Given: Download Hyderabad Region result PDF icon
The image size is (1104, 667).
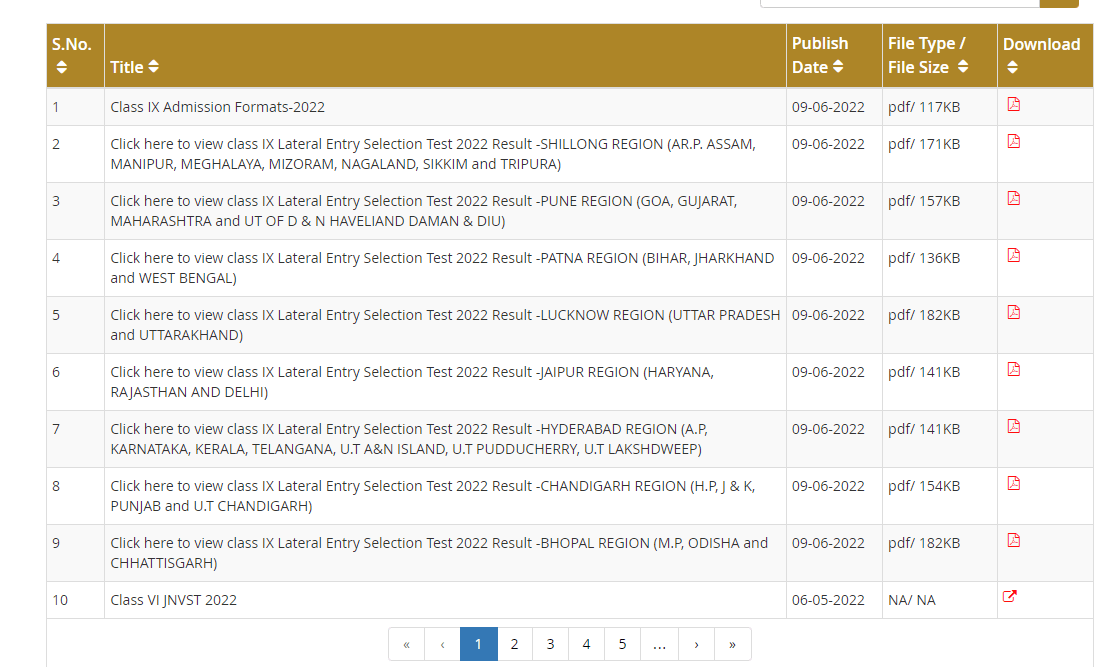Looking at the screenshot, I should (x=1013, y=426).
